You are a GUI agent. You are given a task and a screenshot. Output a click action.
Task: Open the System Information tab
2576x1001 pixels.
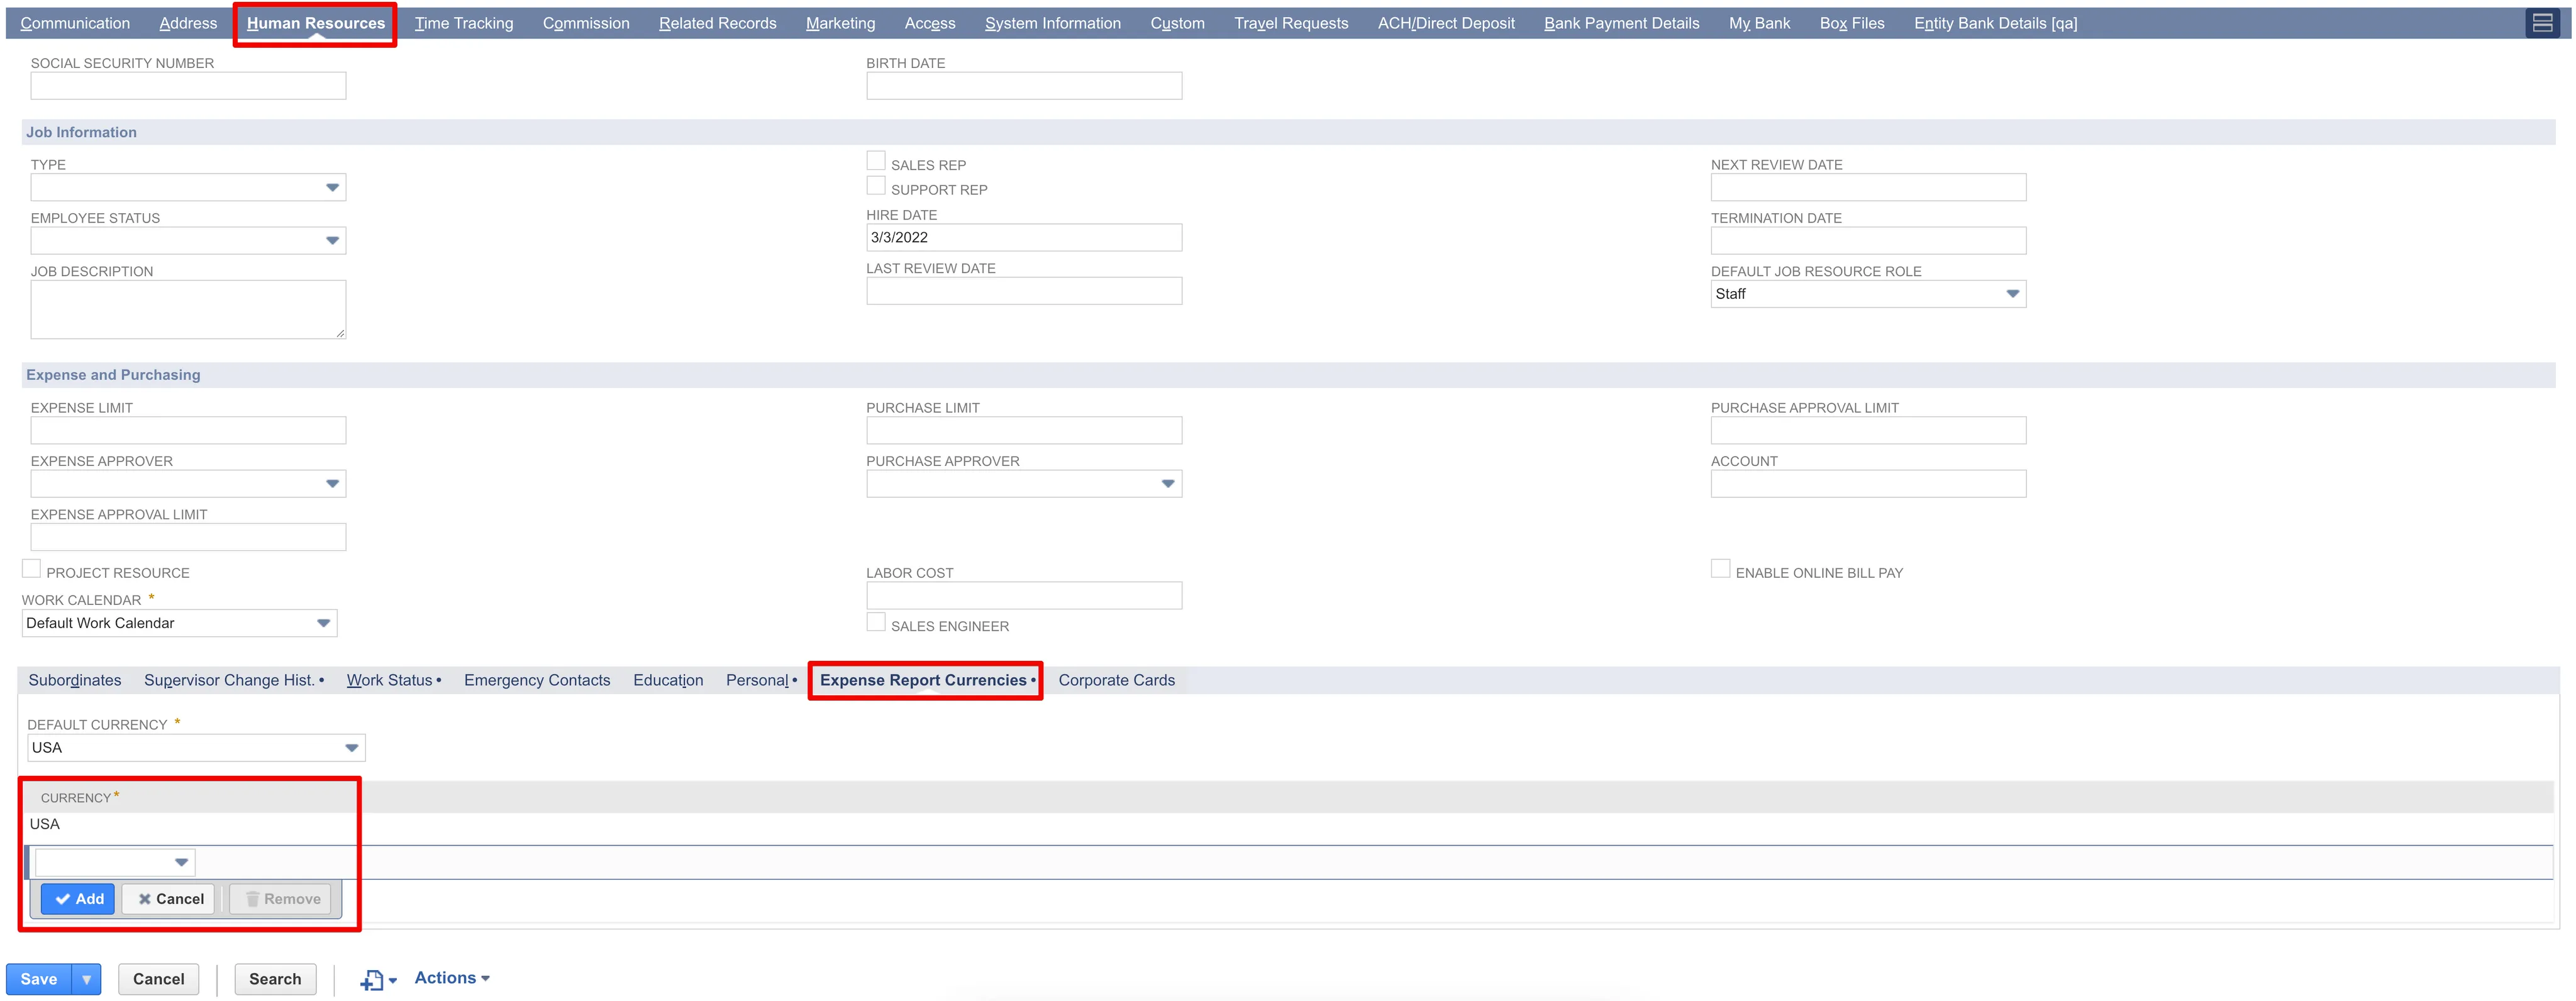(1052, 23)
